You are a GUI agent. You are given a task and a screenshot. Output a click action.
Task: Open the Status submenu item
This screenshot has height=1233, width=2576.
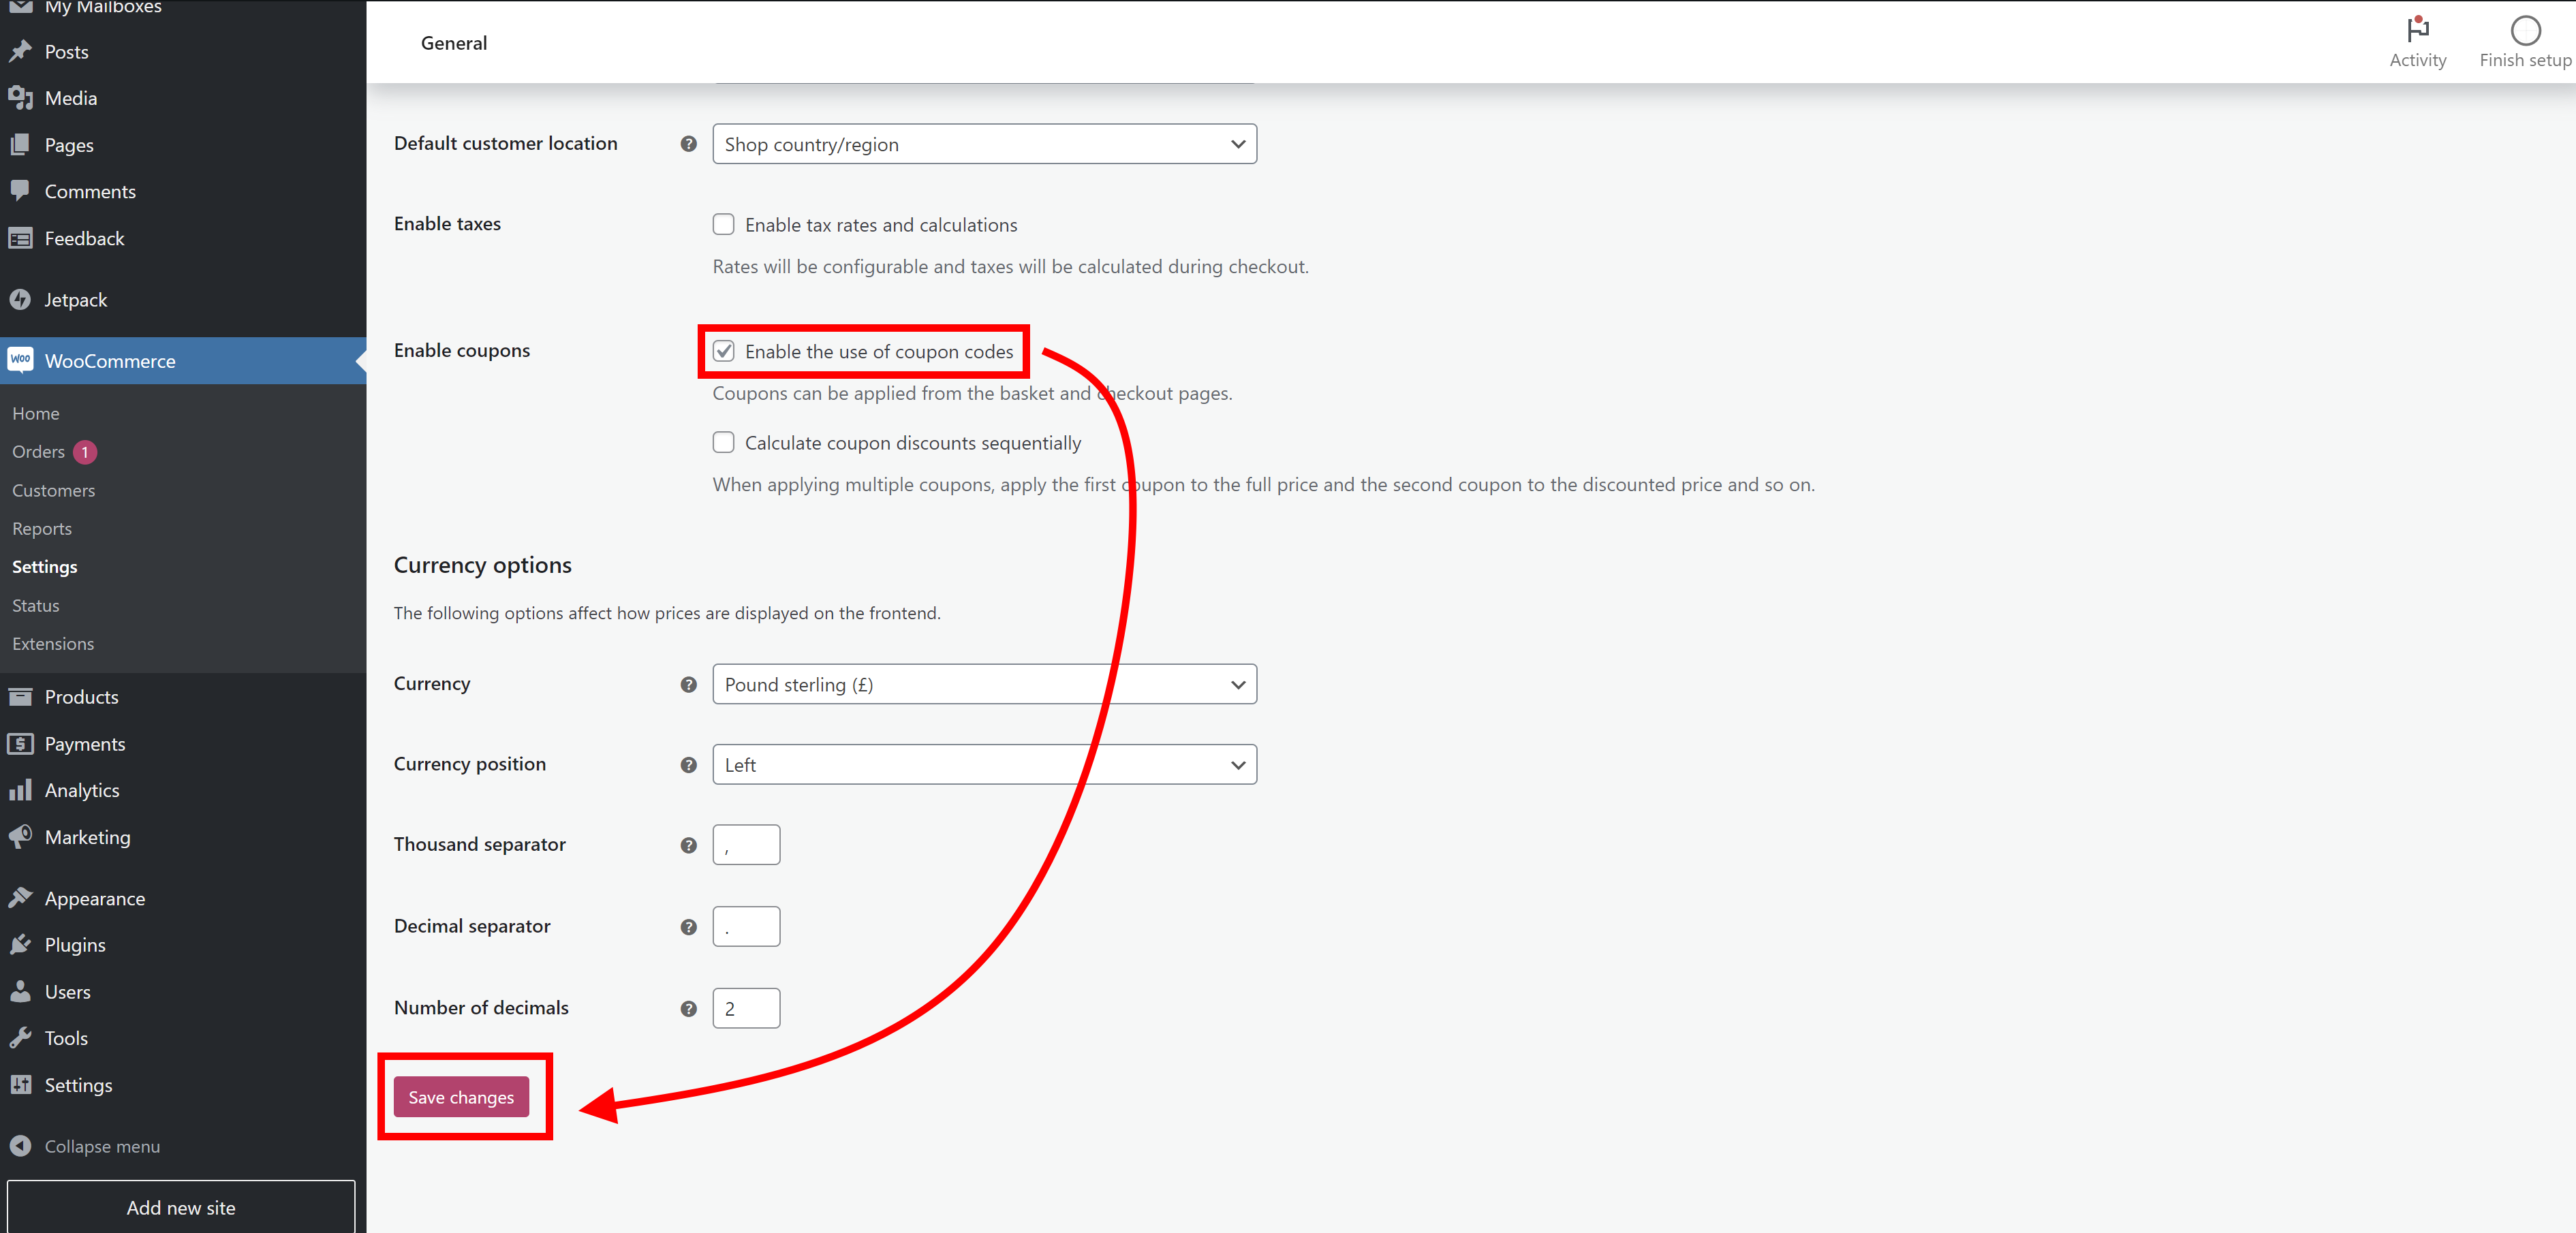pyautogui.click(x=36, y=605)
